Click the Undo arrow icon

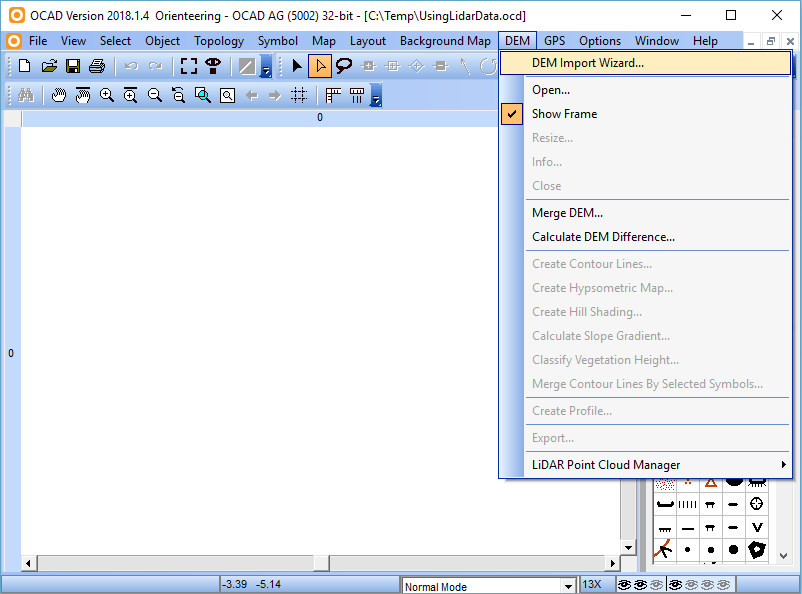click(131, 66)
